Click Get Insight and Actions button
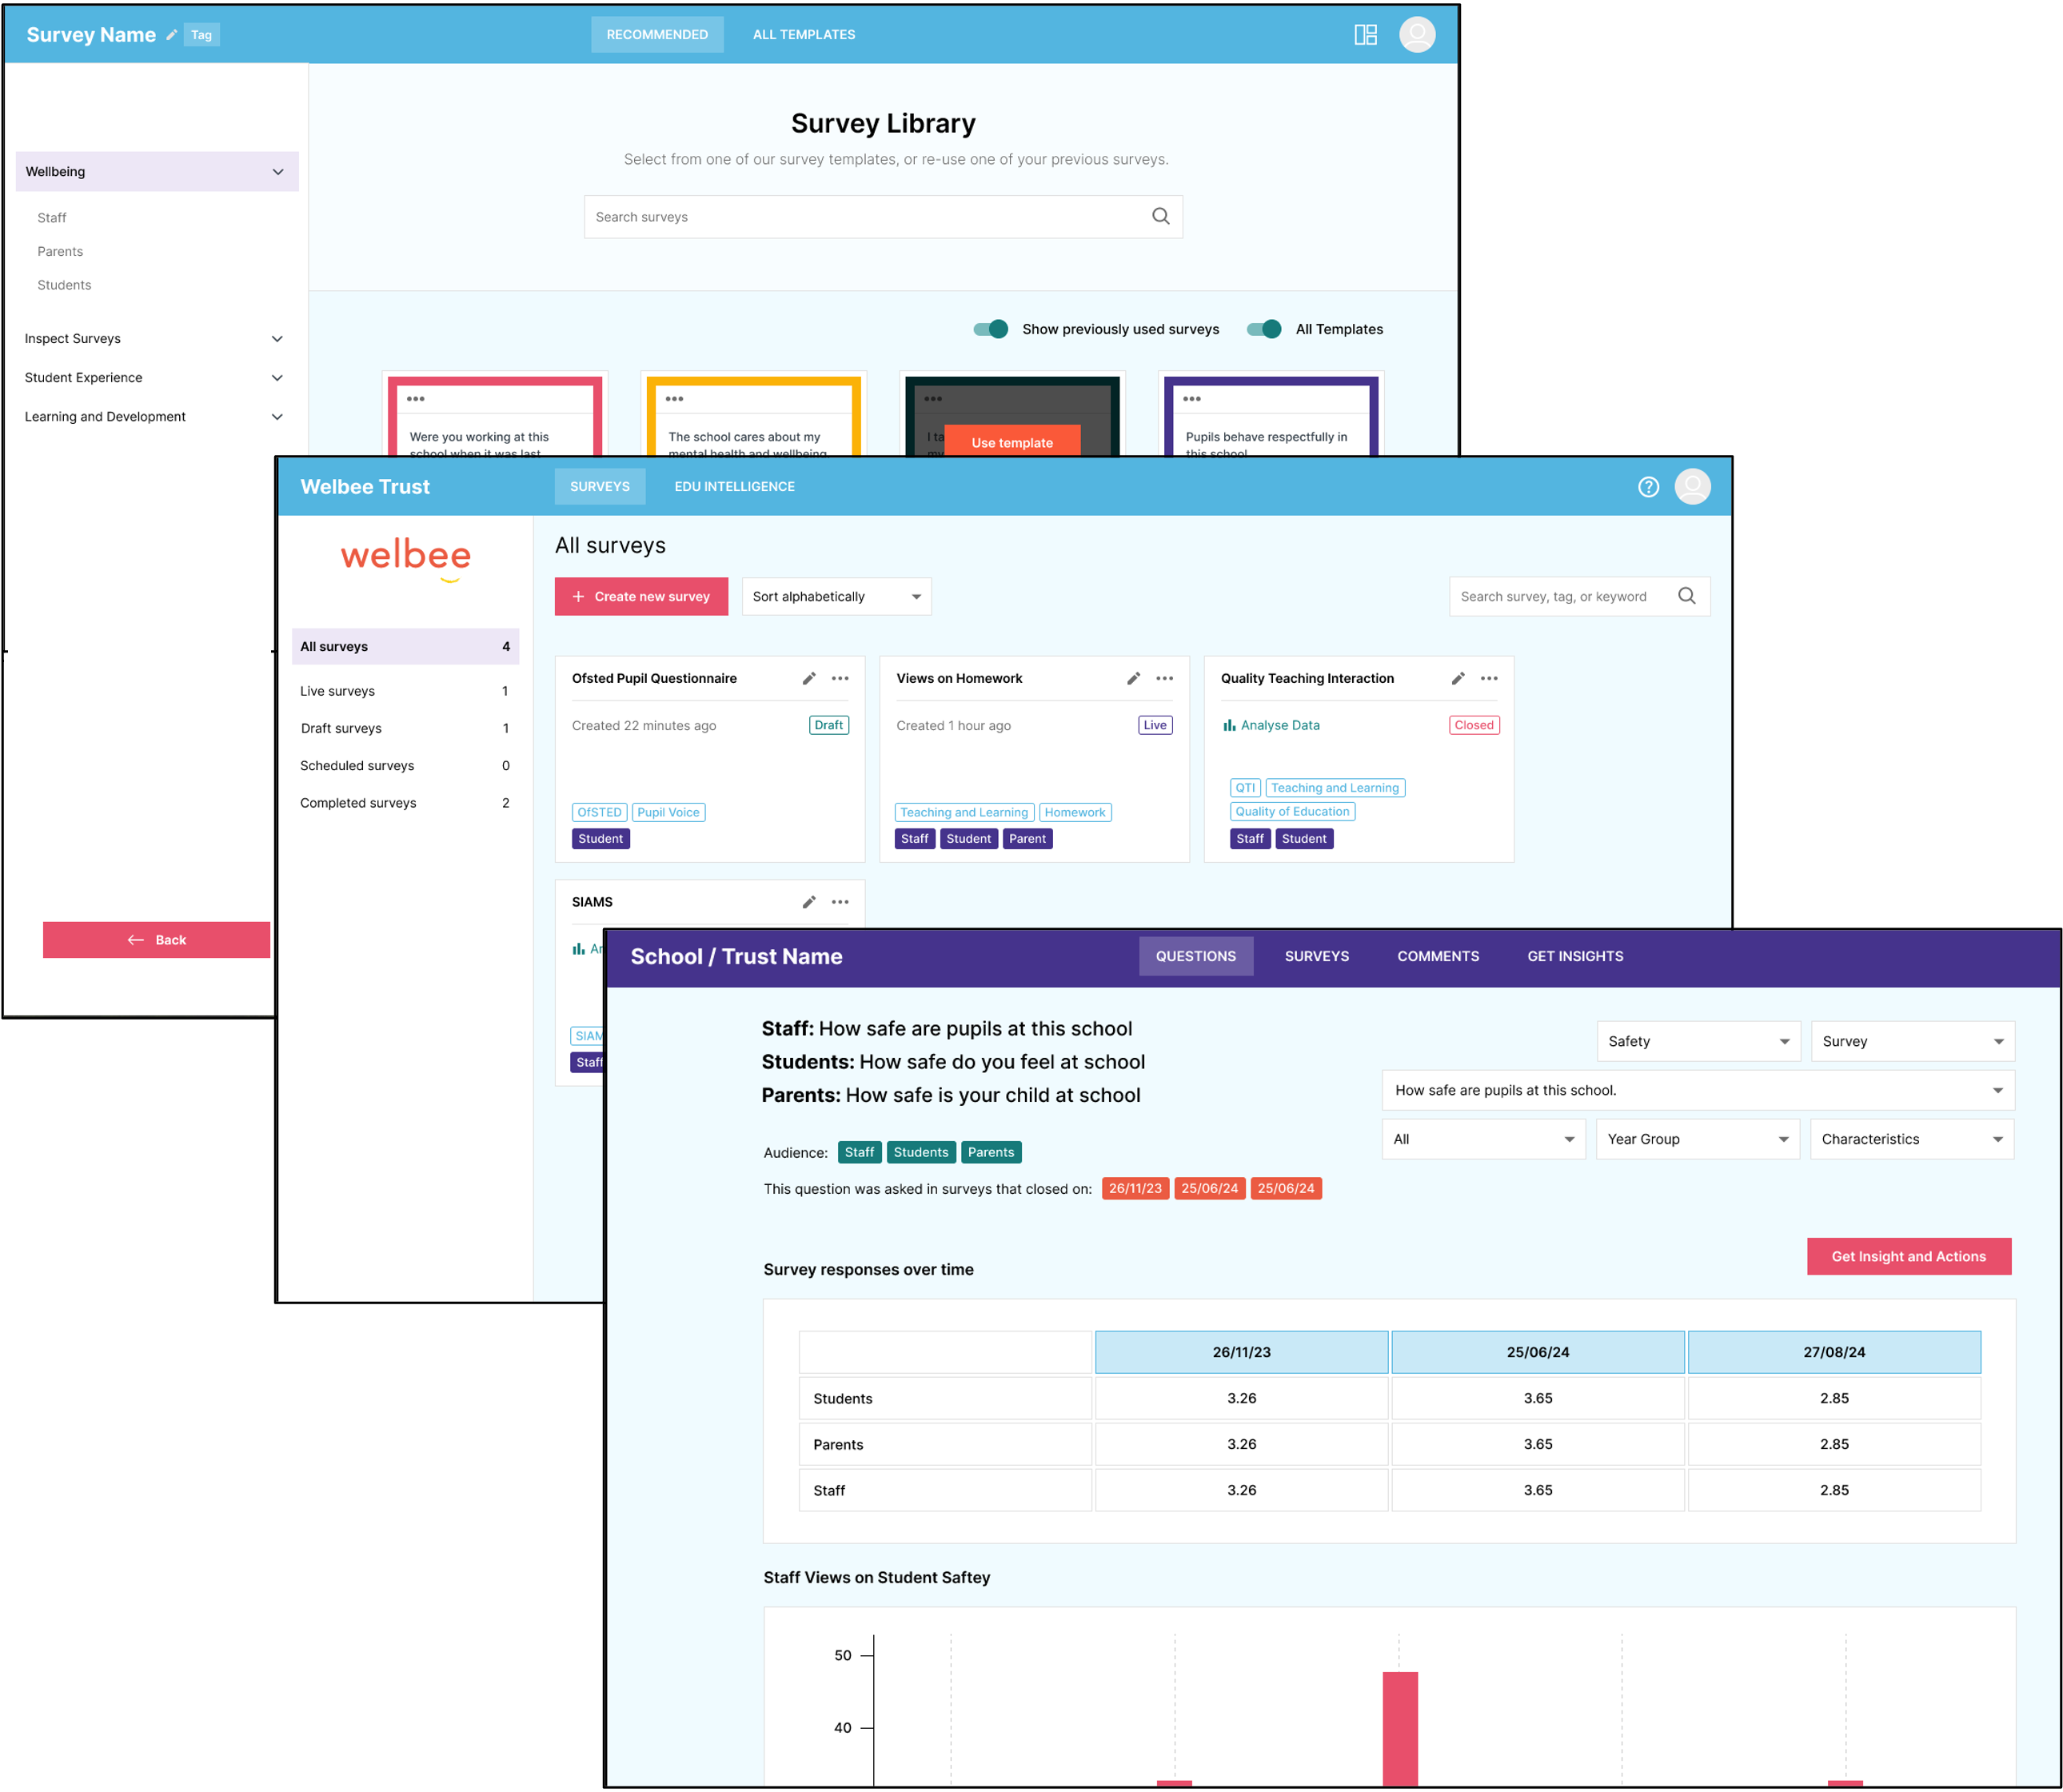This screenshot has height=1792, width=2063. (x=1908, y=1257)
